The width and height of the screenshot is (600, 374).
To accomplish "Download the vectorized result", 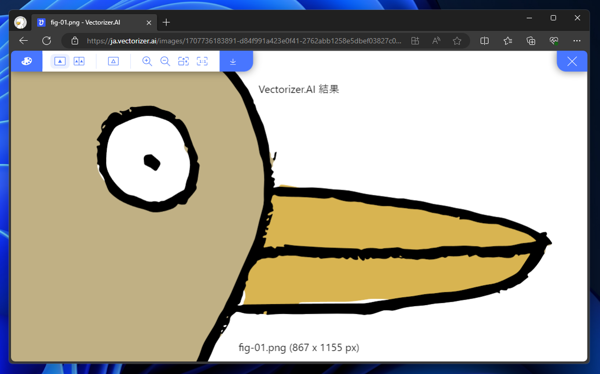I will 233,62.
